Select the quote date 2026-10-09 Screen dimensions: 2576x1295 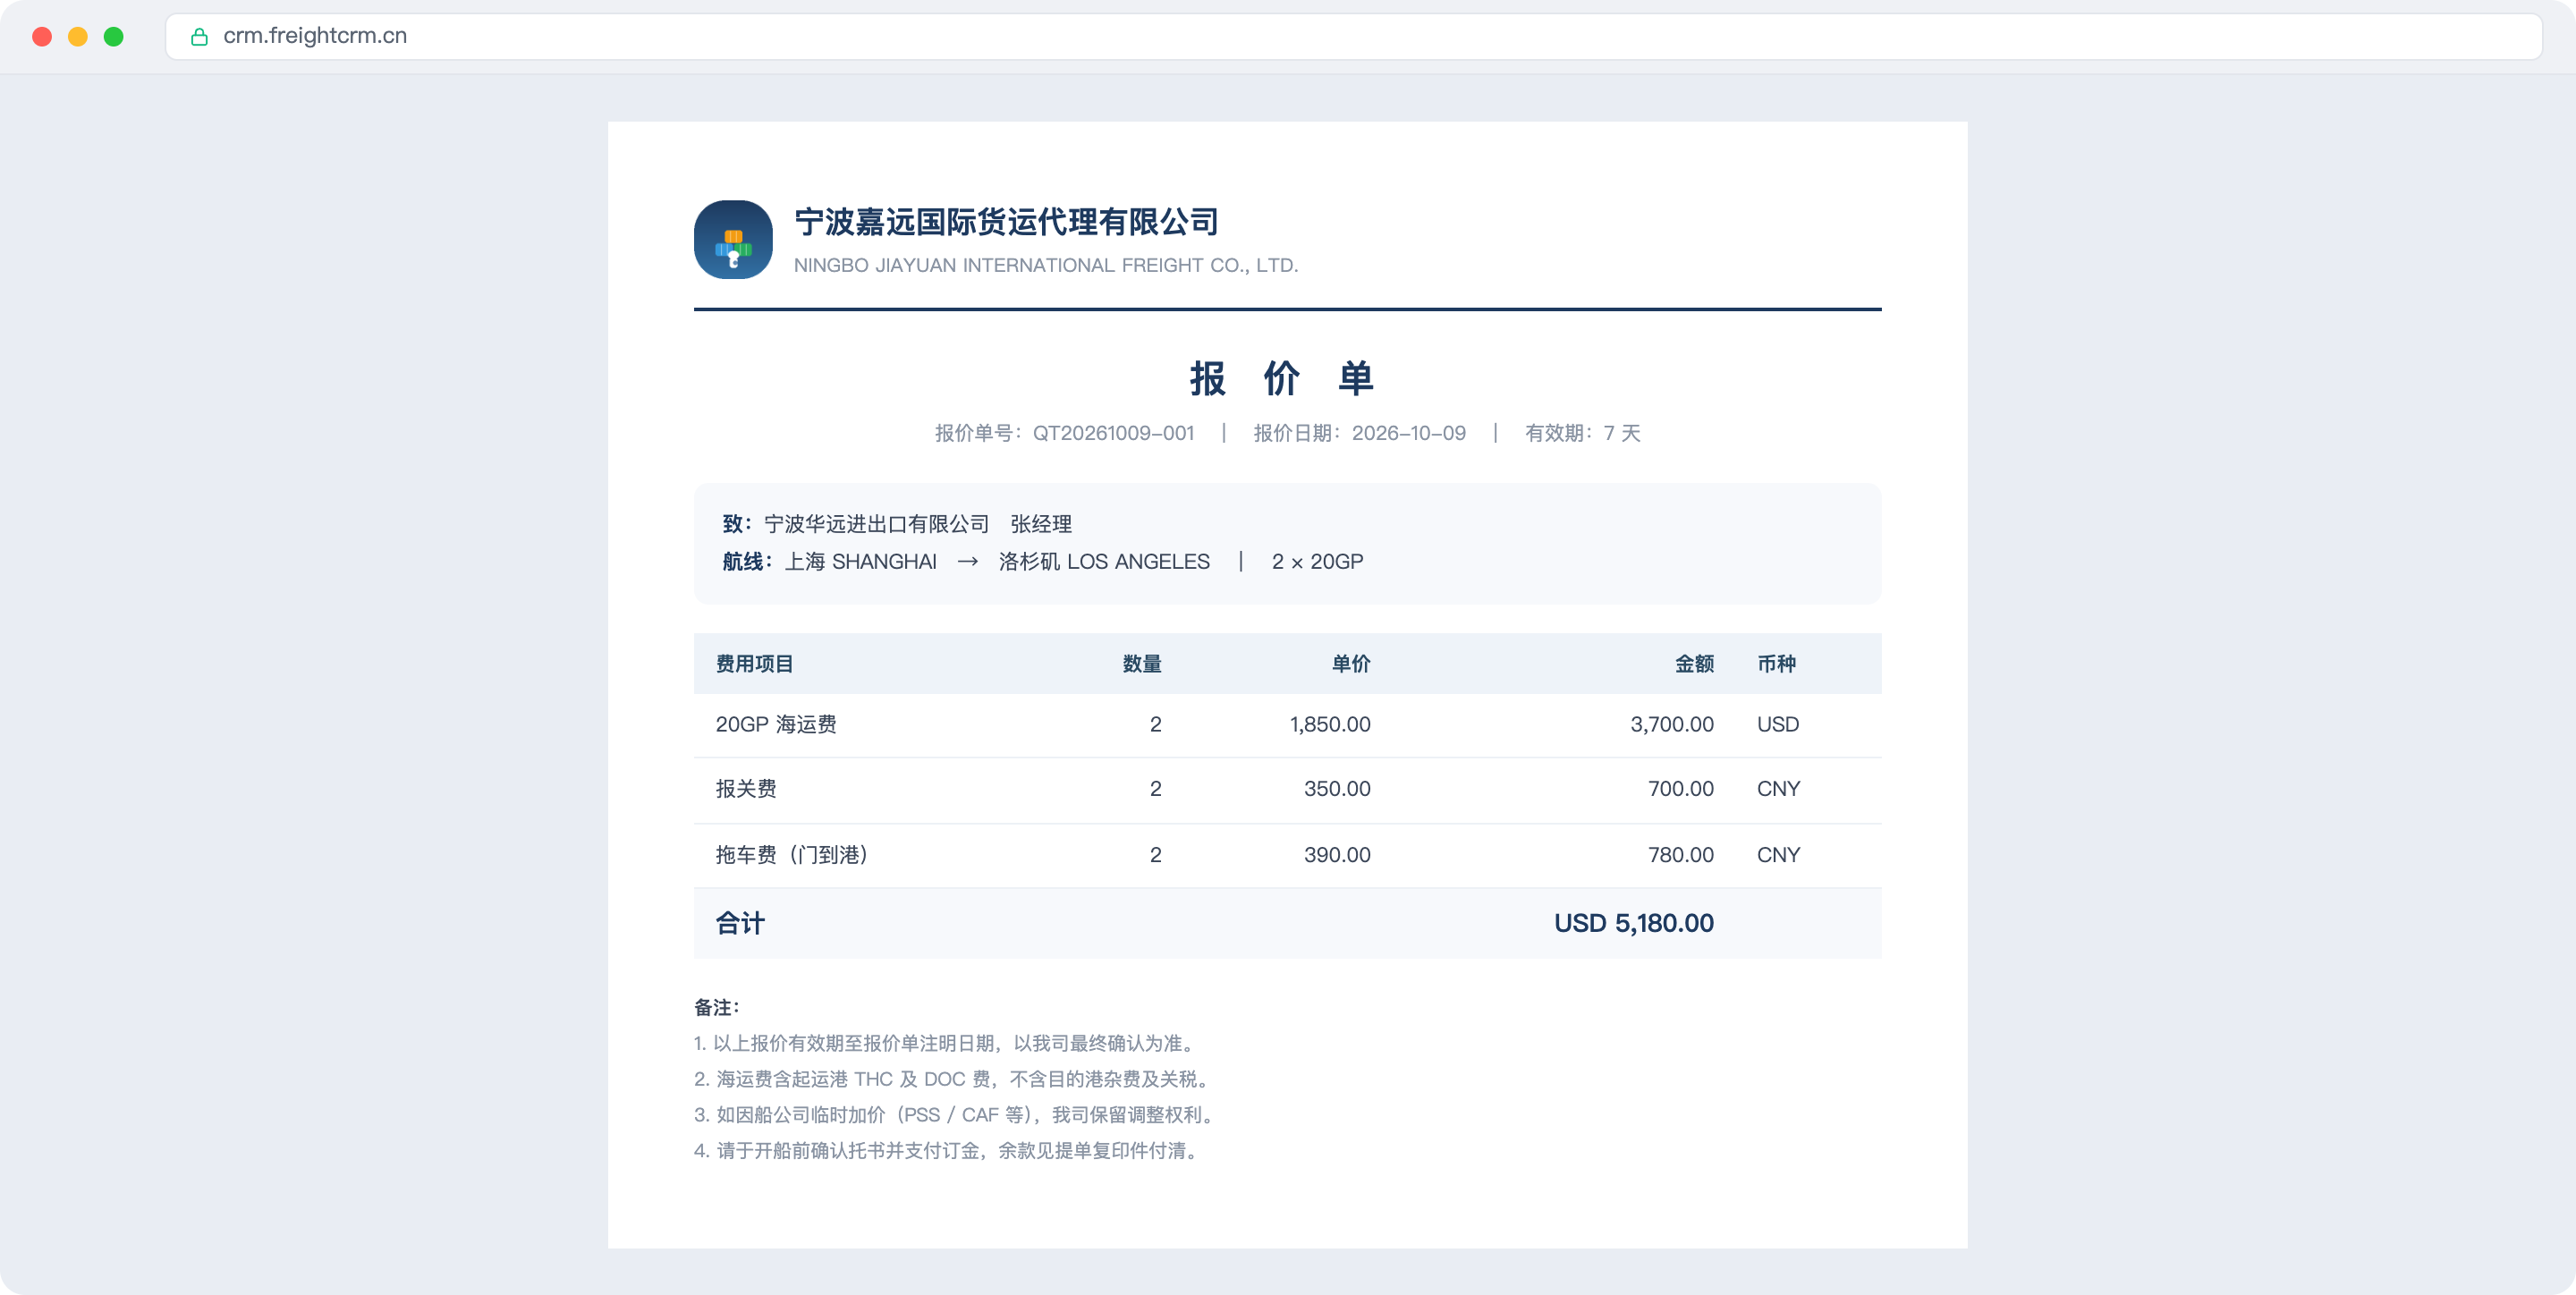[1409, 433]
